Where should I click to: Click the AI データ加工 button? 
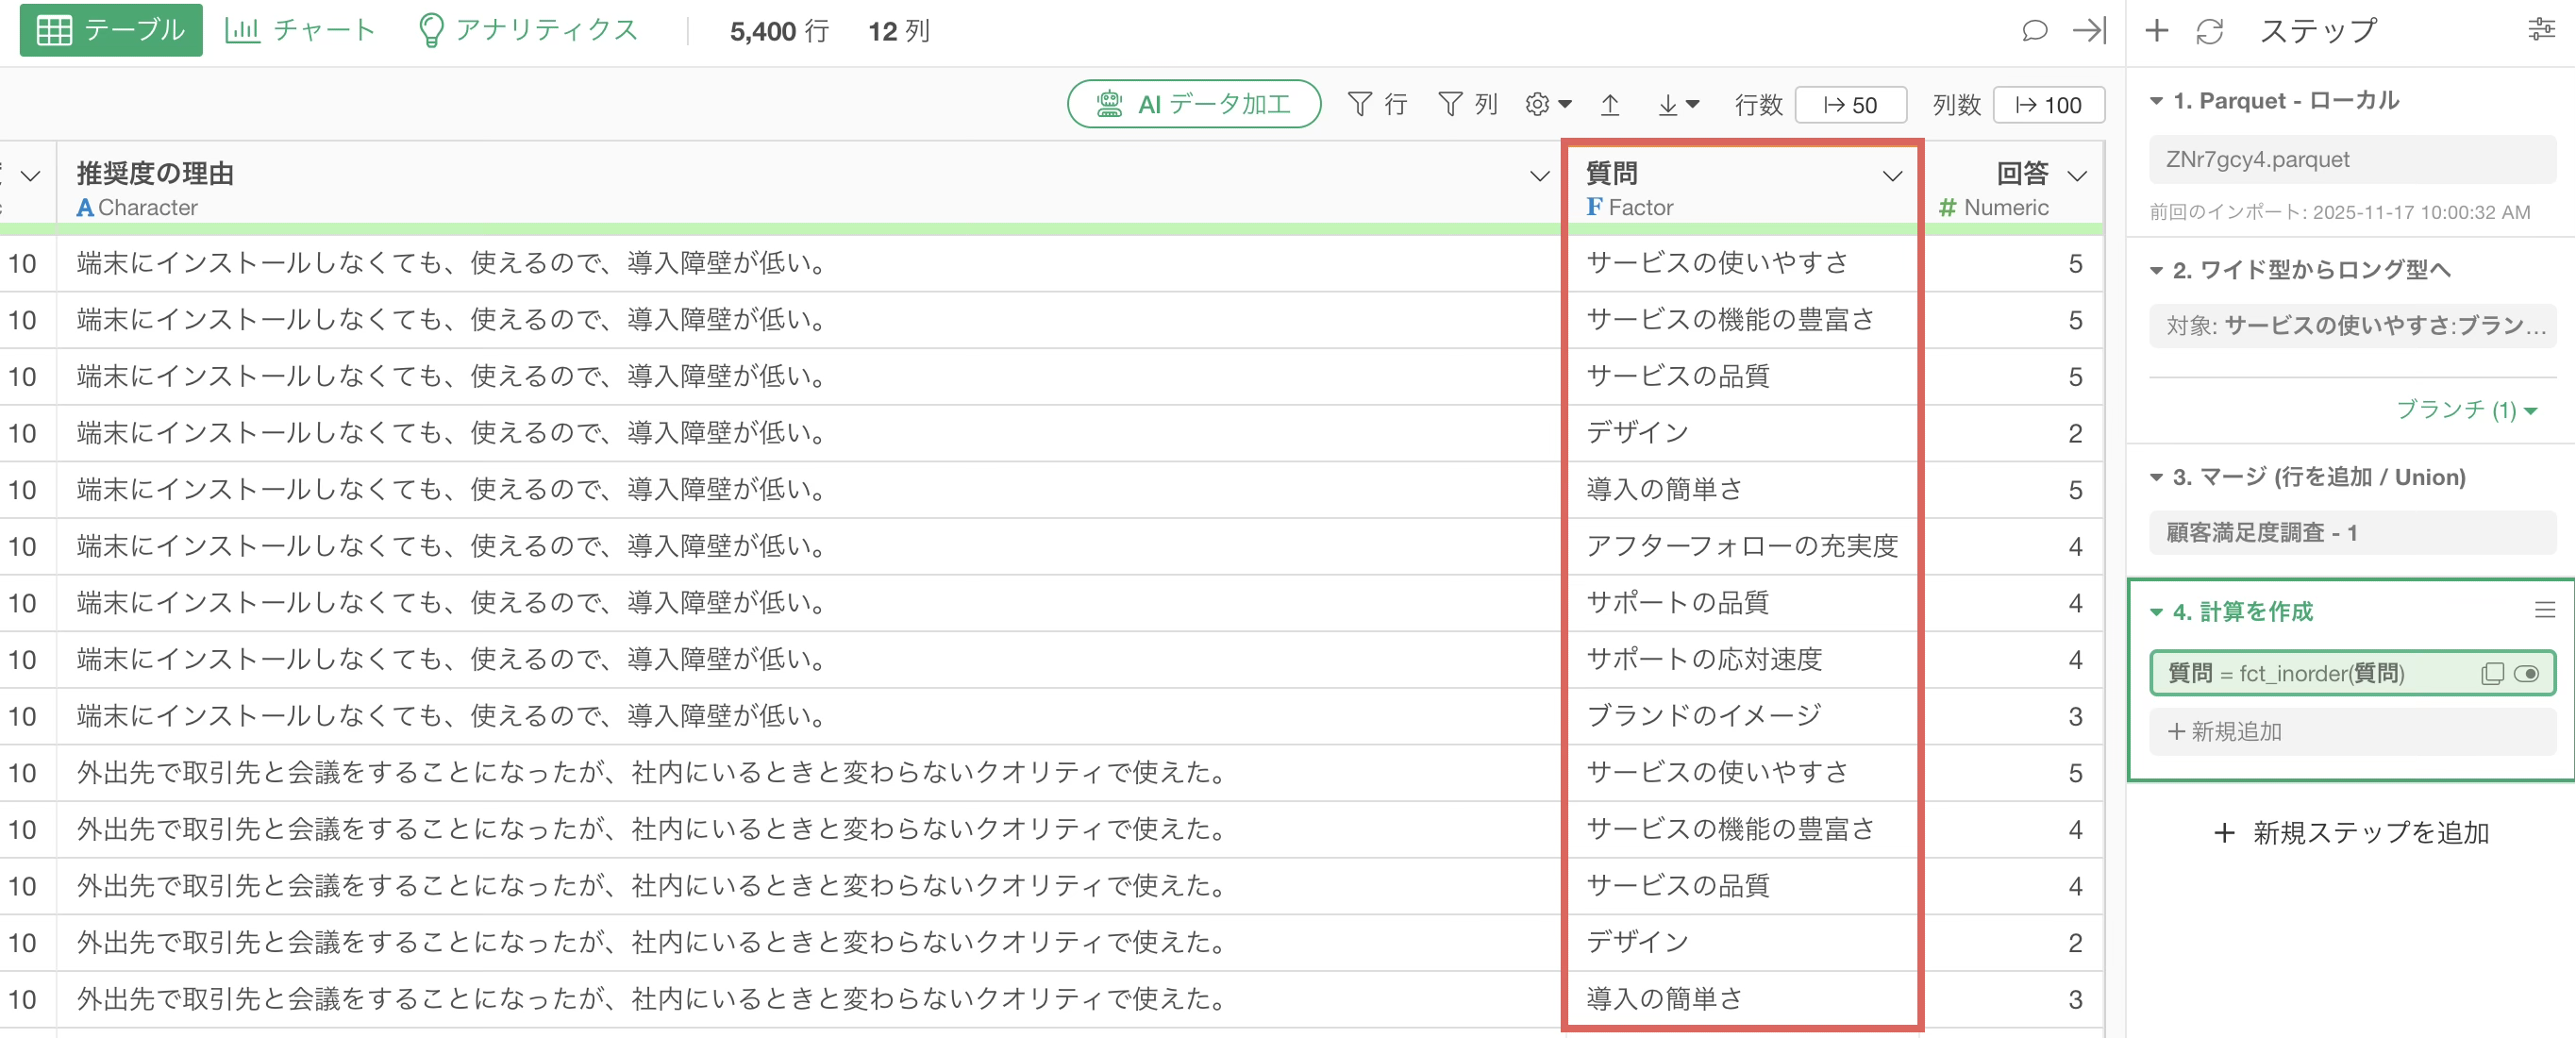pos(1193,104)
